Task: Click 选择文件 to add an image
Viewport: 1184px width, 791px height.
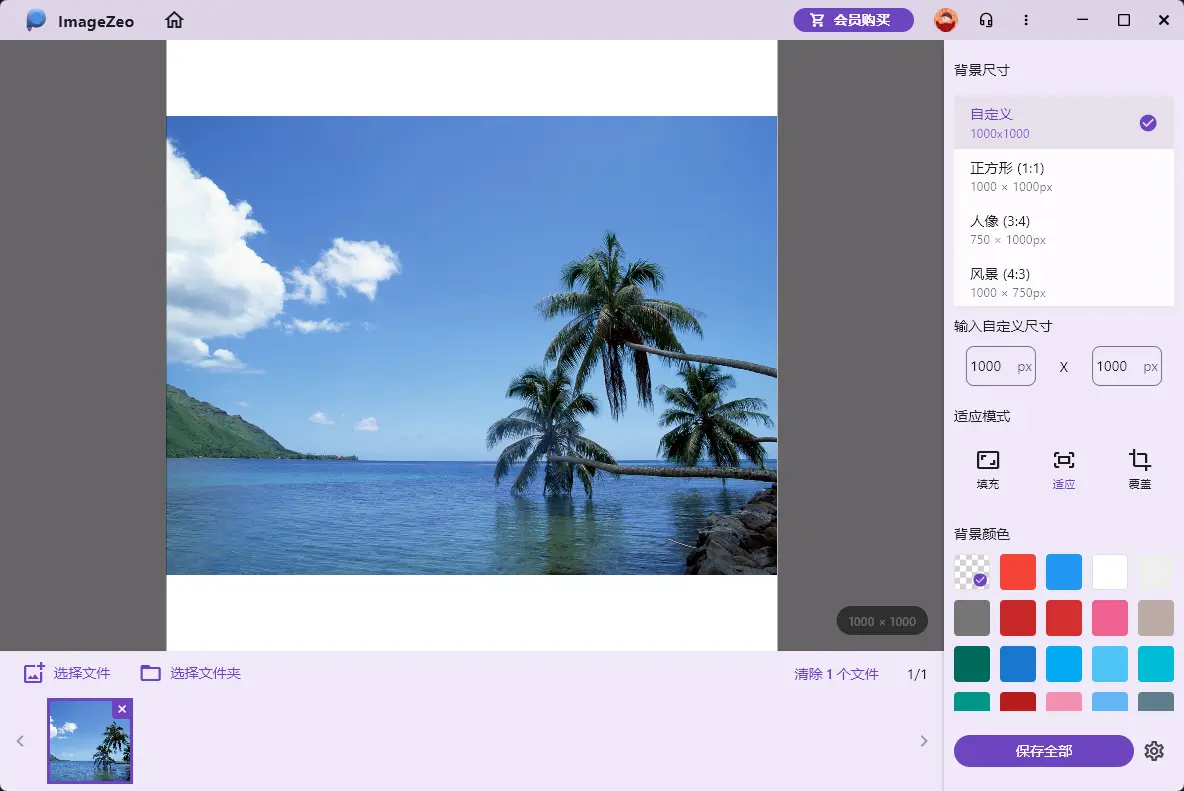Action: [68, 673]
